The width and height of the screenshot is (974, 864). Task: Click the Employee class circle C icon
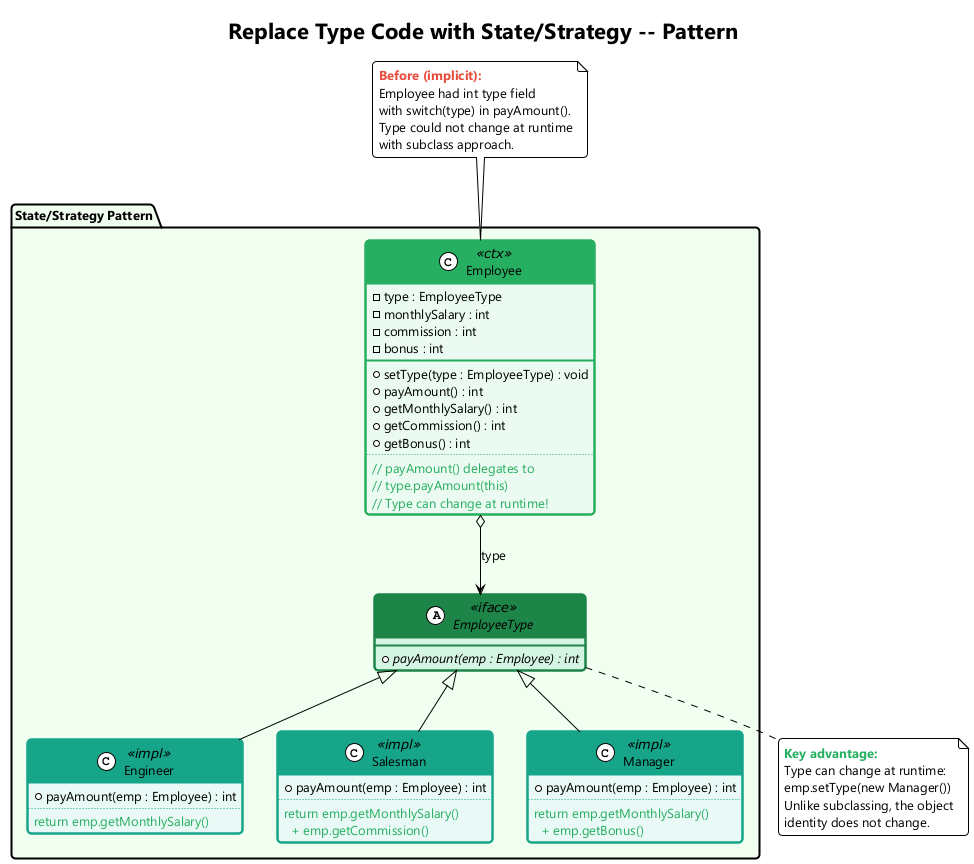[448, 262]
